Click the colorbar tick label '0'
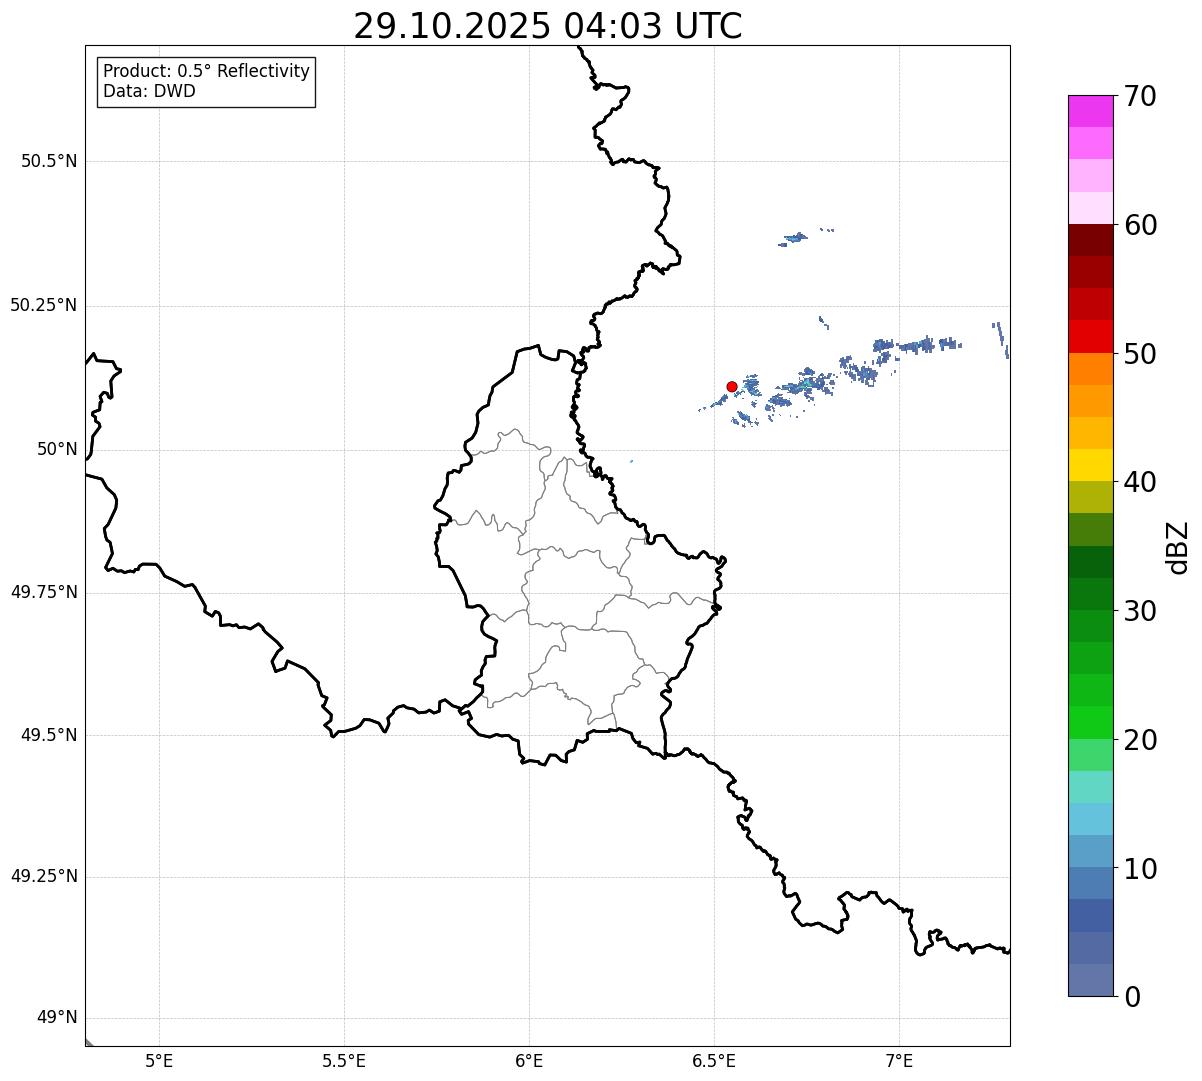The width and height of the screenshot is (1202, 1081). click(x=1132, y=997)
